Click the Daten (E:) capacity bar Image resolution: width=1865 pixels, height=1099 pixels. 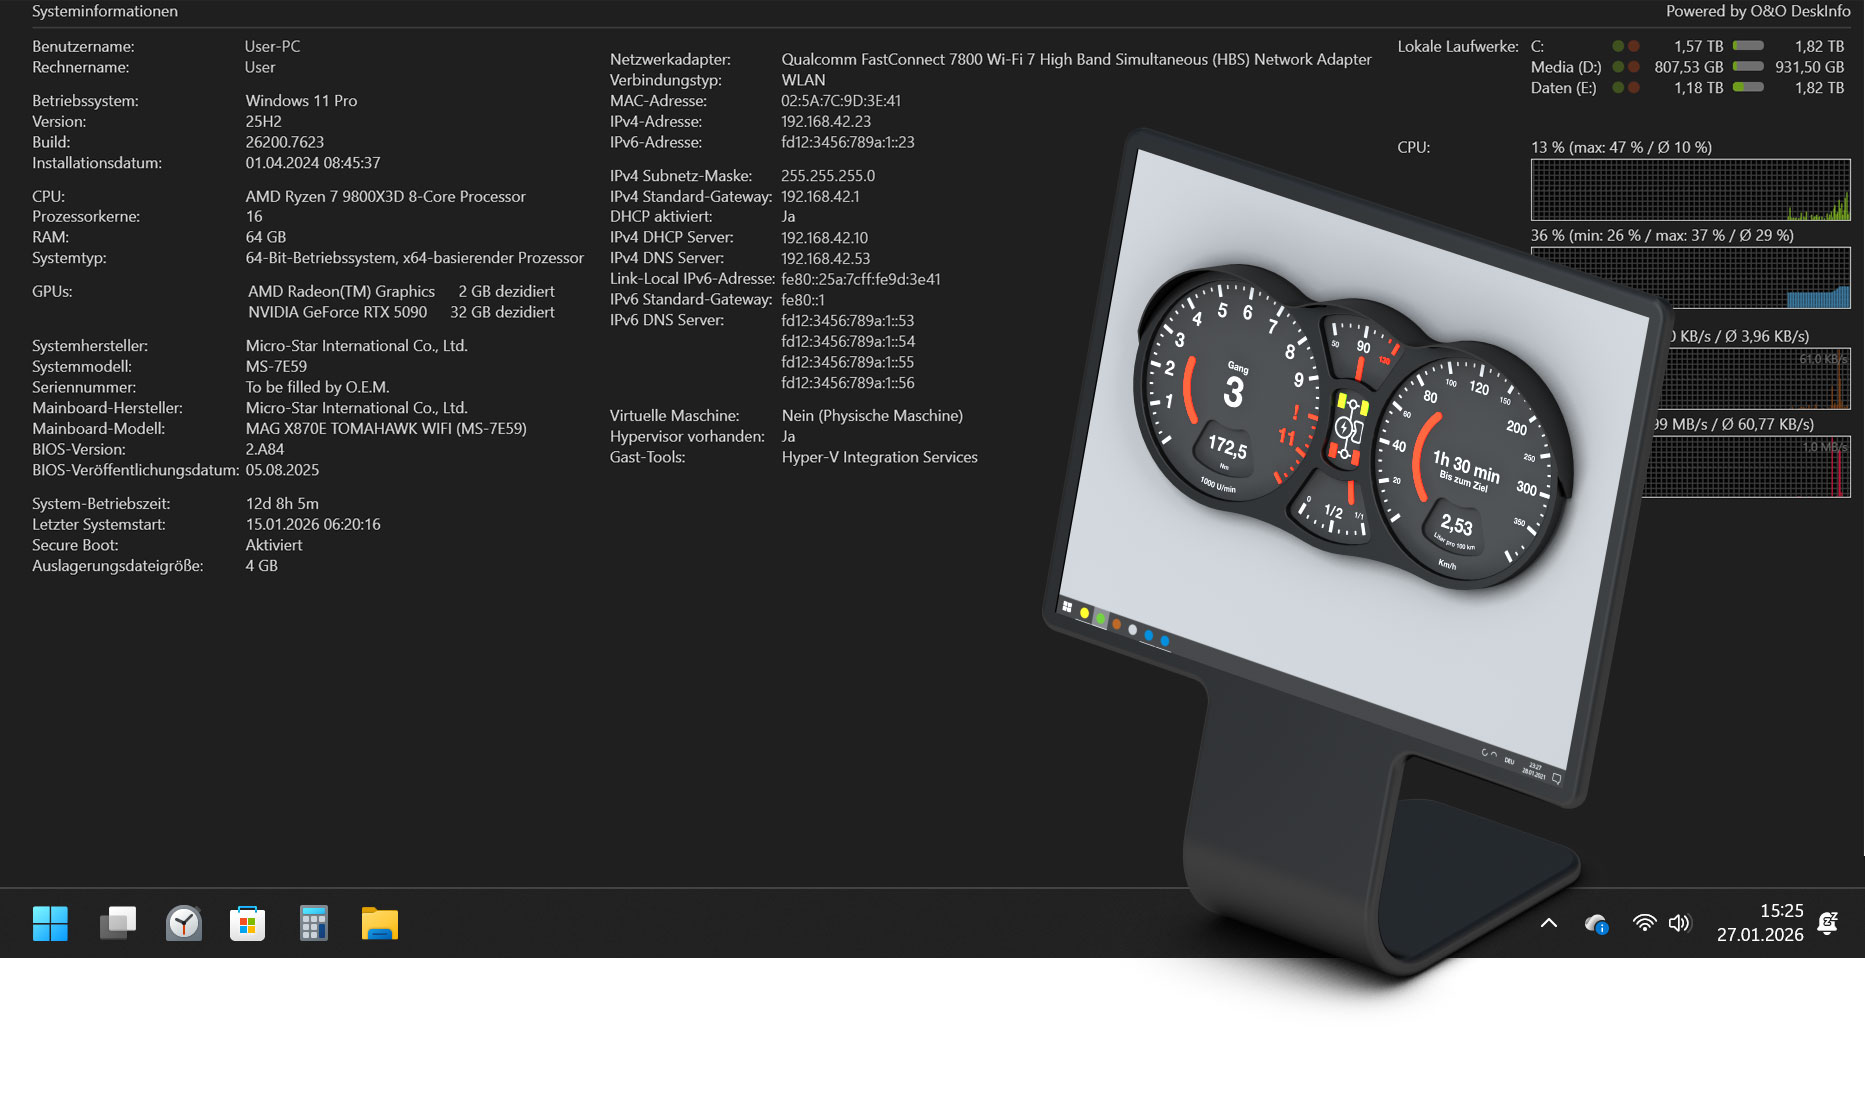(x=1749, y=87)
